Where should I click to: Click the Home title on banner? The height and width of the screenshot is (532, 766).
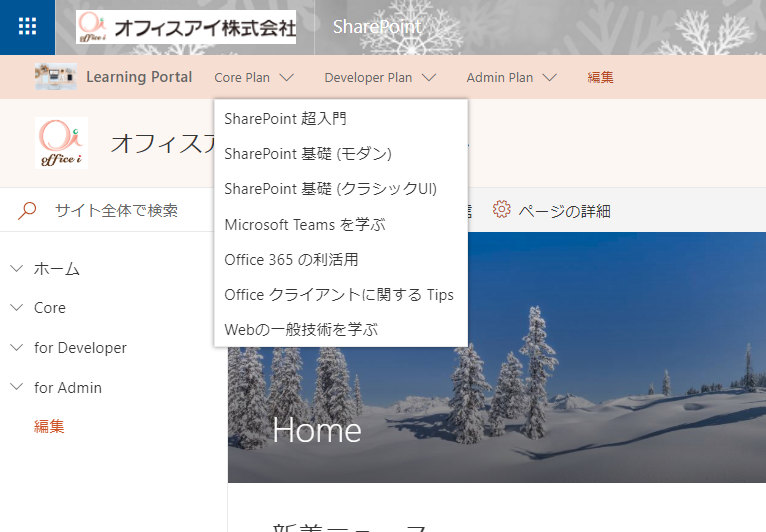(x=317, y=430)
